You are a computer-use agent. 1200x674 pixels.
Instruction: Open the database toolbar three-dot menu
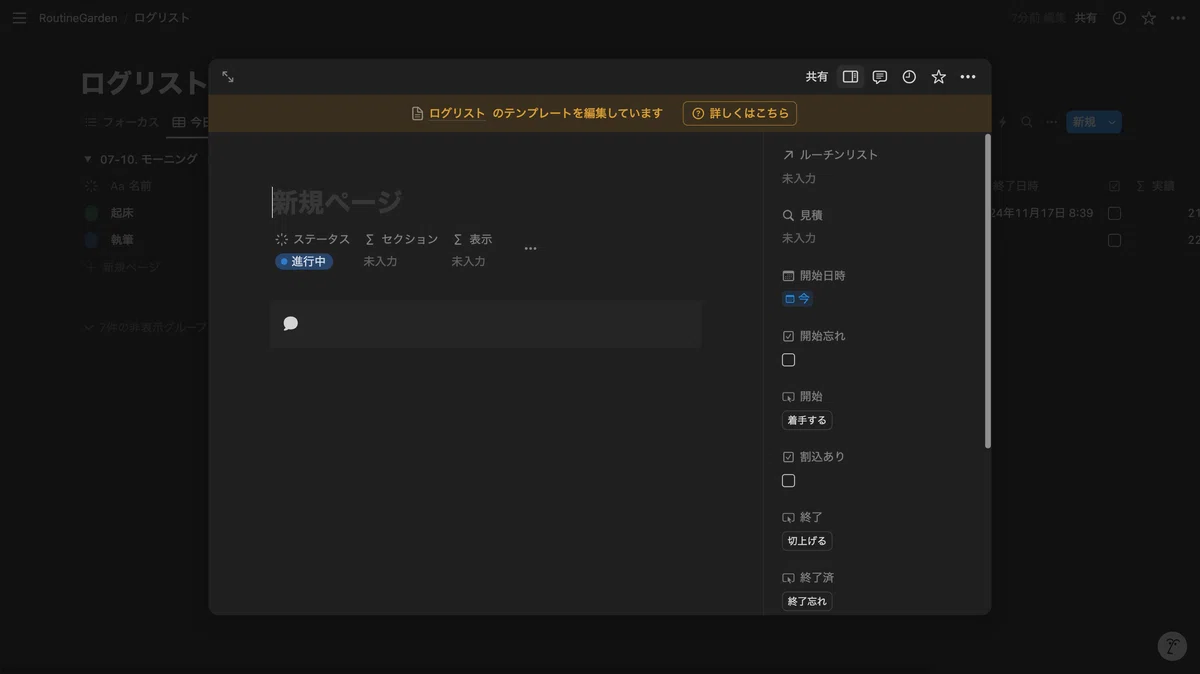pos(1051,122)
